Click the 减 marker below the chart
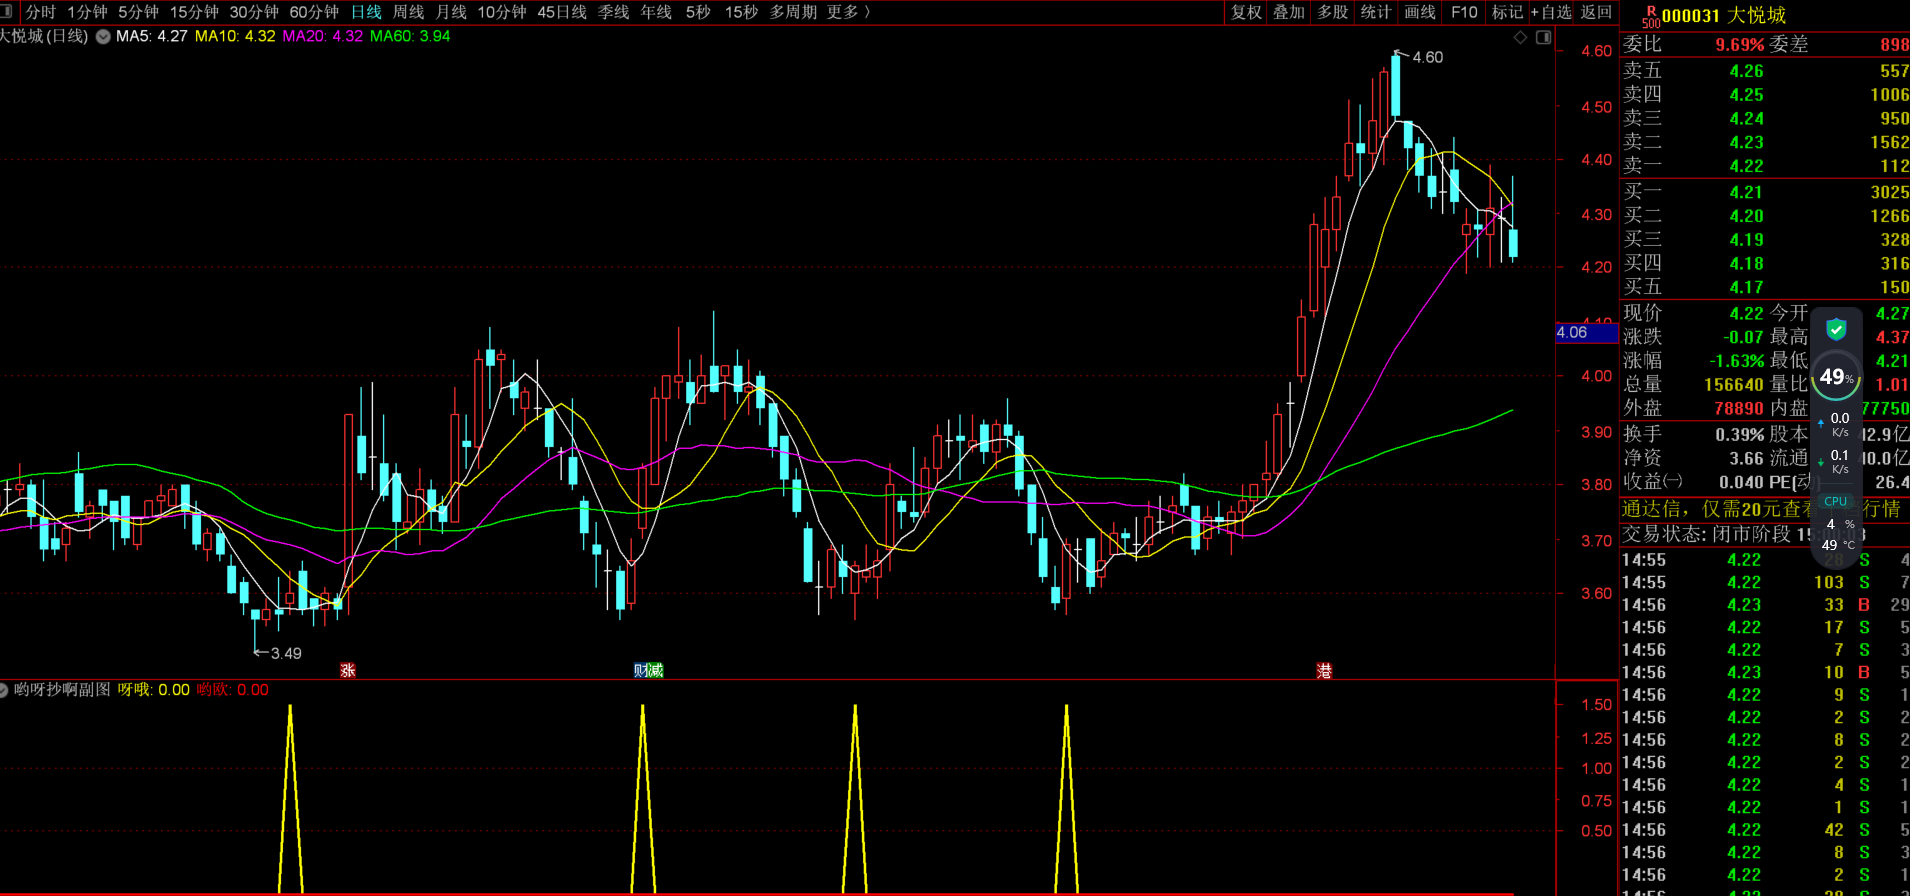Viewport: 1910px width, 896px height. pyautogui.click(x=656, y=670)
